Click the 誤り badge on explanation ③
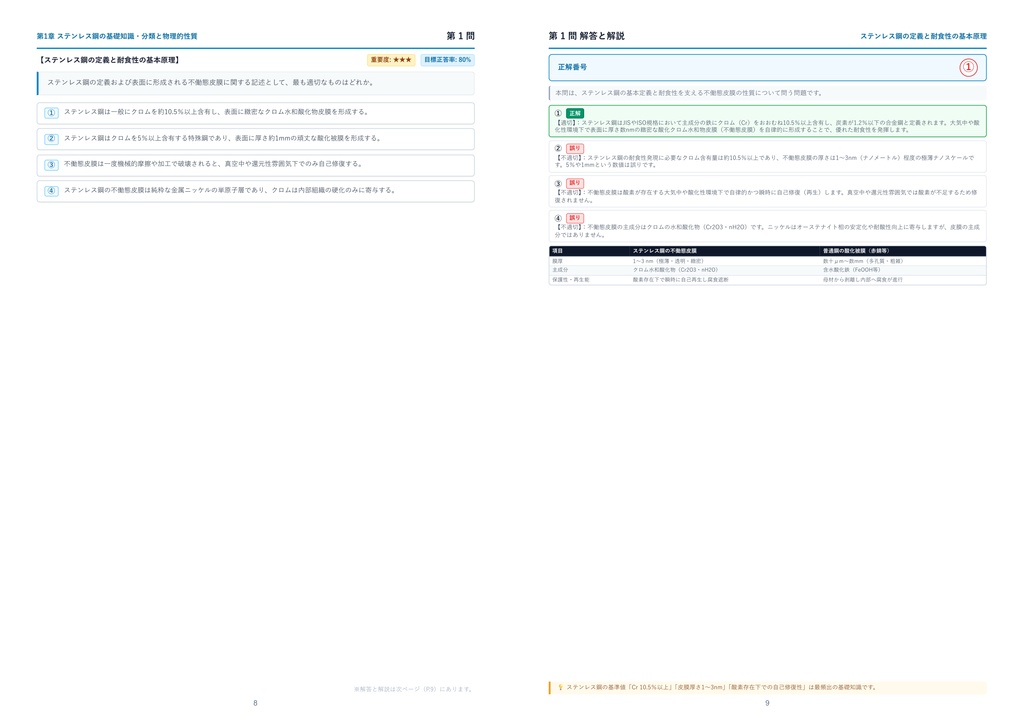 coord(575,183)
